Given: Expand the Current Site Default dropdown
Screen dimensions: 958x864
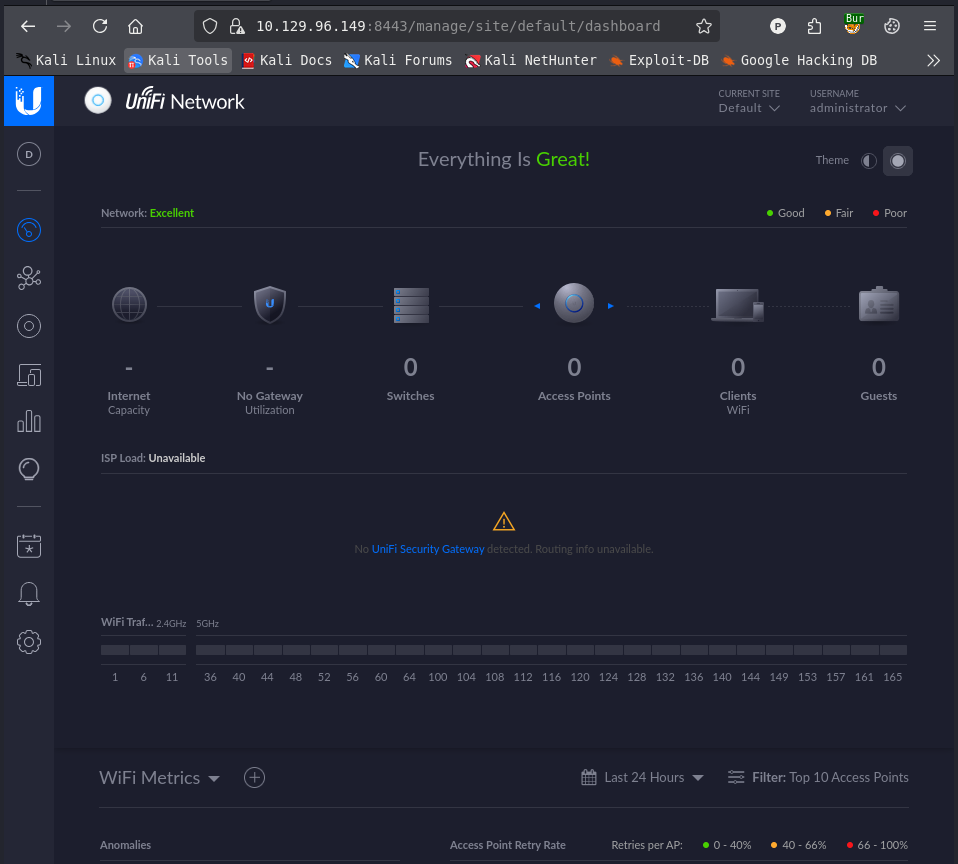Looking at the screenshot, I should coord(749,101).
